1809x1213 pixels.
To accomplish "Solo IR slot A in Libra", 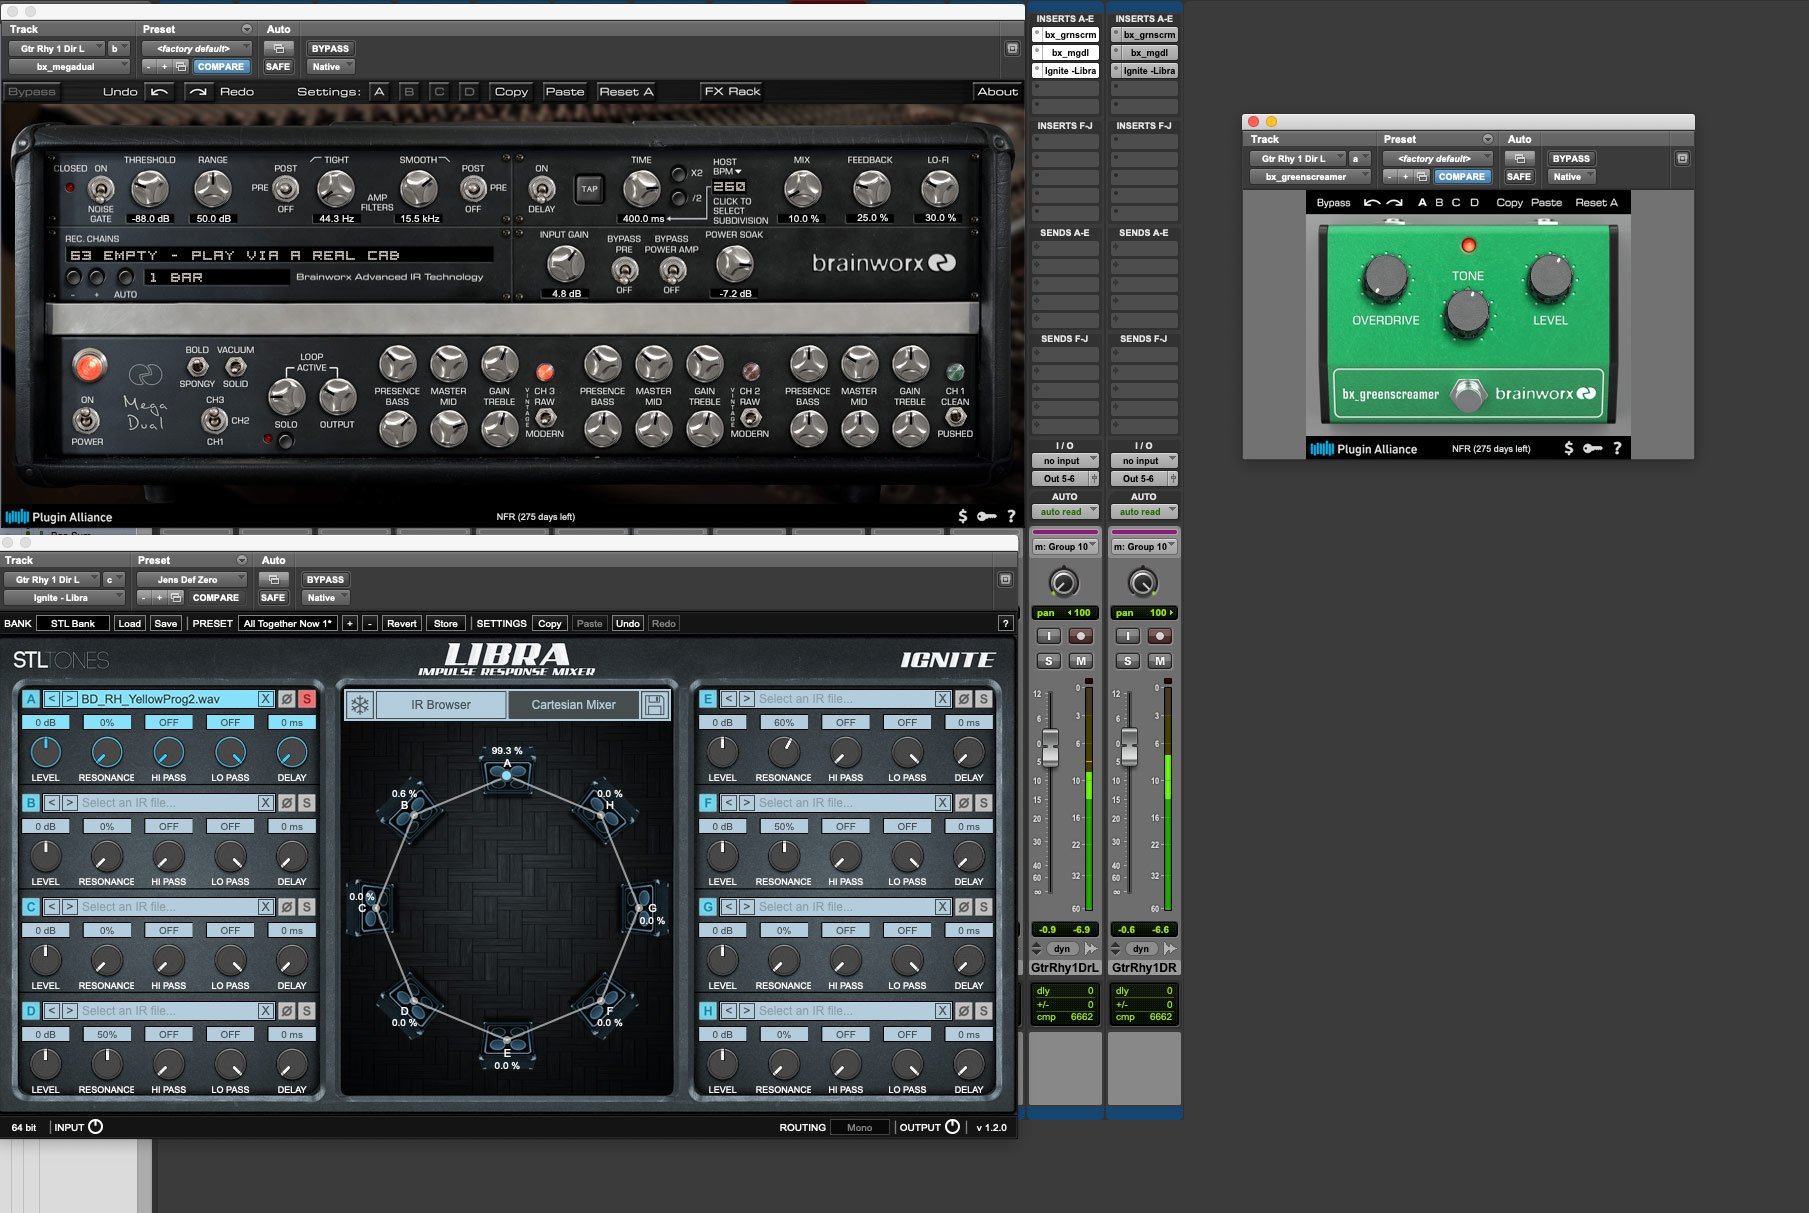I will click(307, 699).
